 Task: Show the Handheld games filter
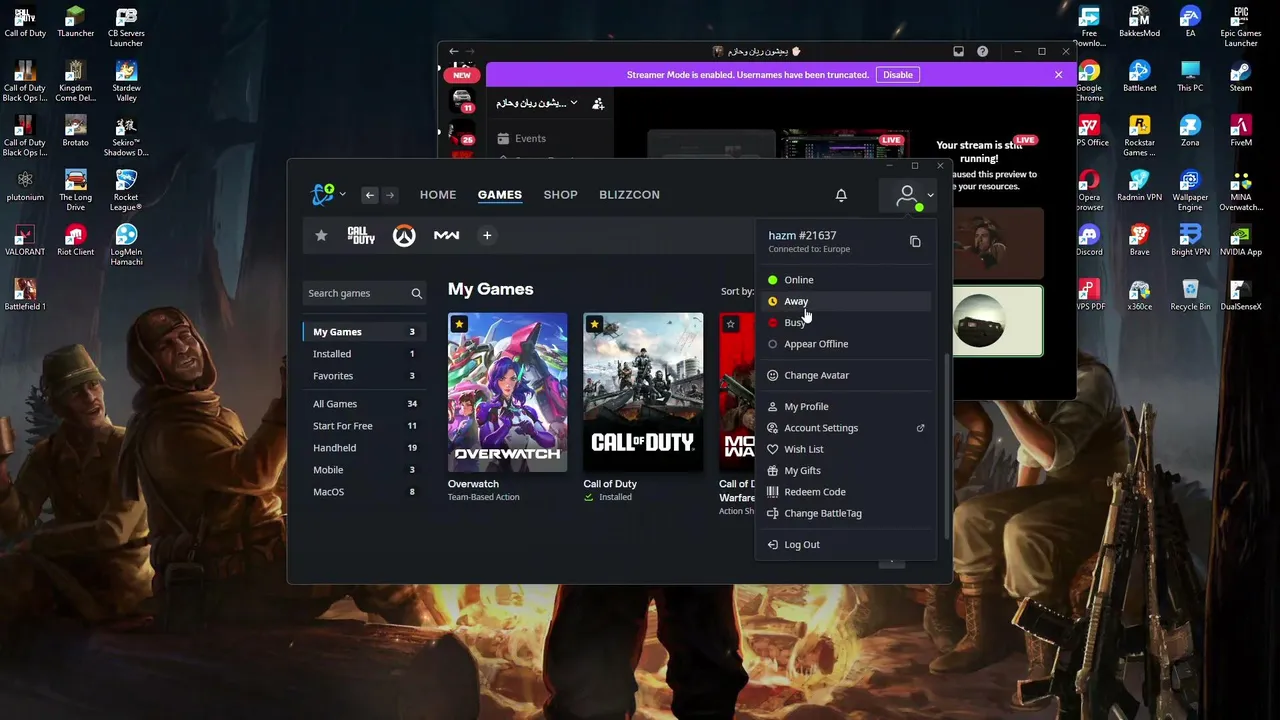(x=365, y=448)
